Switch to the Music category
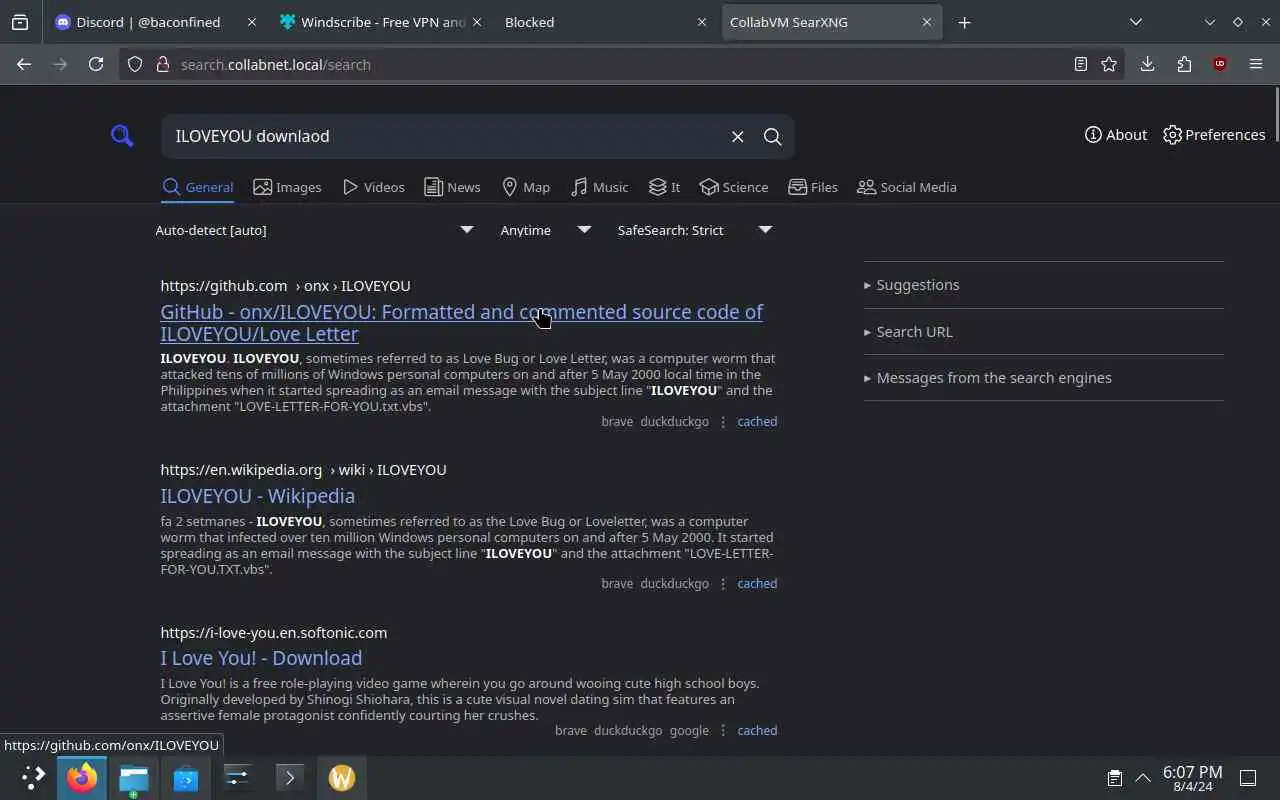The height and width of the screenshot is (800, 1280). point(599,187)
